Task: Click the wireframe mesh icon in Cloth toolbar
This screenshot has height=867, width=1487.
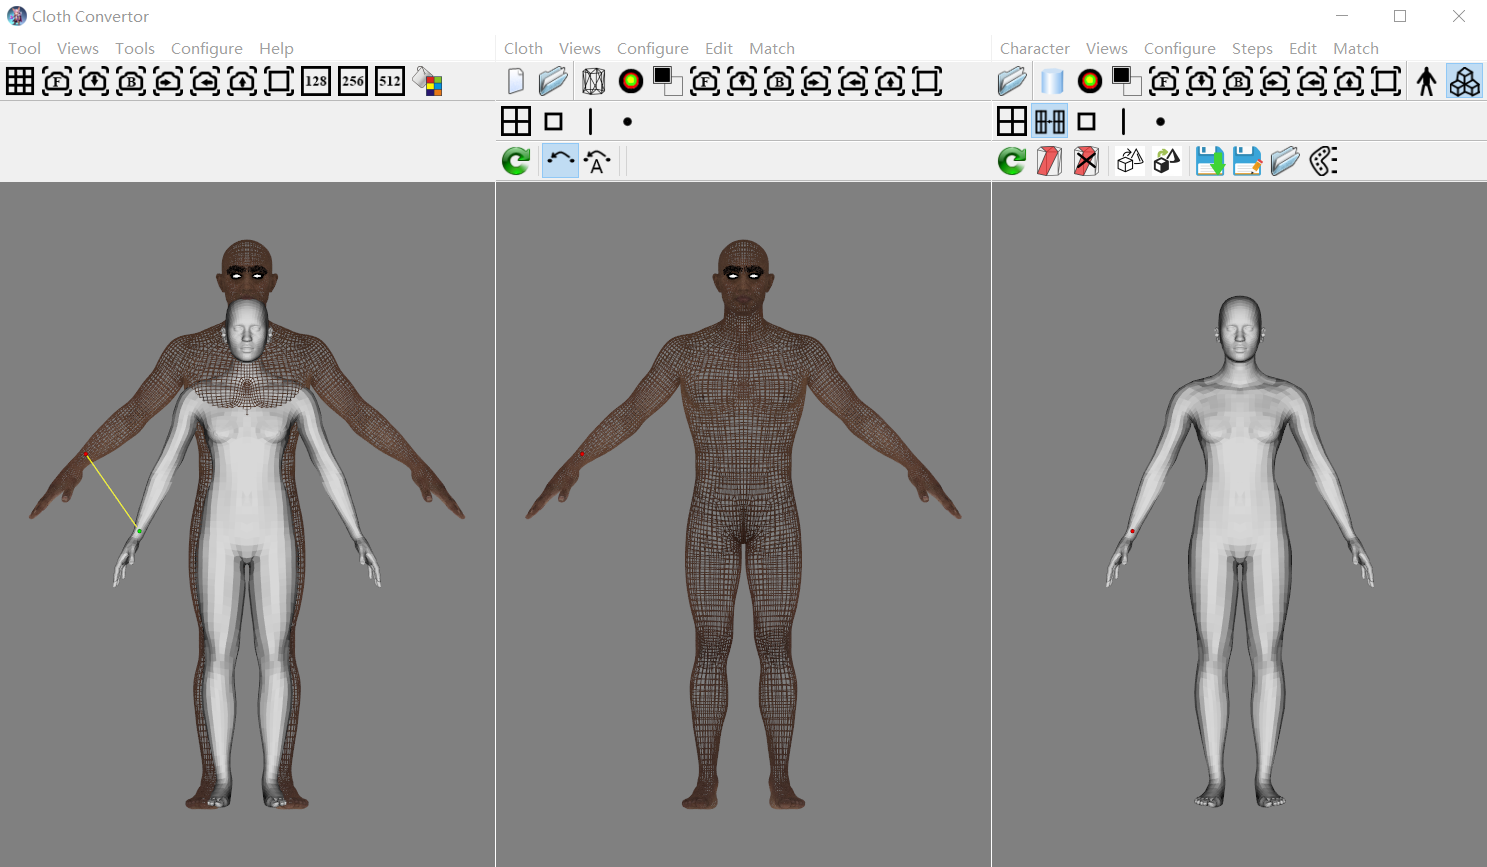Action: pos(593,81)
